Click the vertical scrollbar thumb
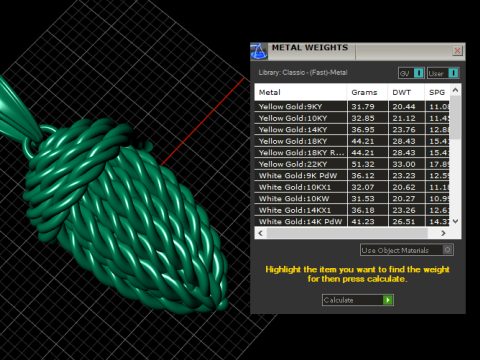The image size is (480, 360). pos(455,117)
